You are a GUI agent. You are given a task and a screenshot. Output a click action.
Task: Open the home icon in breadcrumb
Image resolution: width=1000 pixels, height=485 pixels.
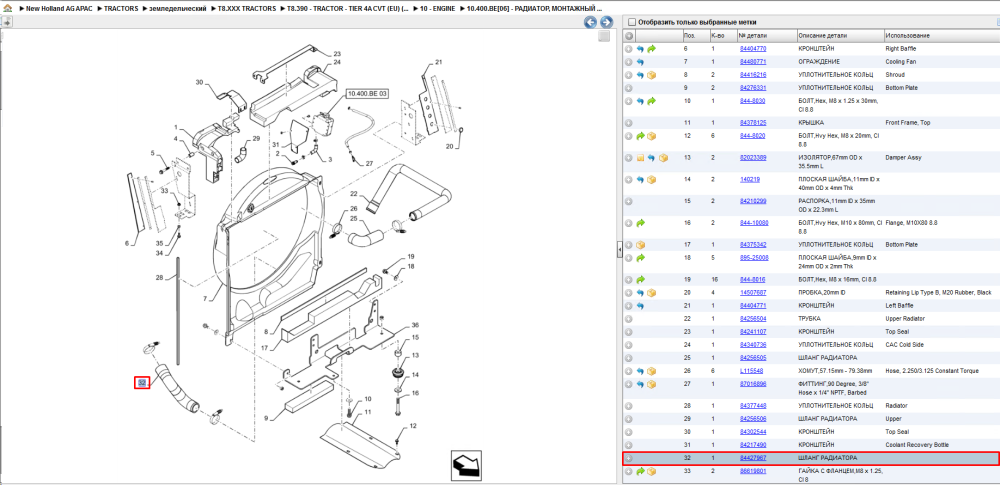pos(7,9)
